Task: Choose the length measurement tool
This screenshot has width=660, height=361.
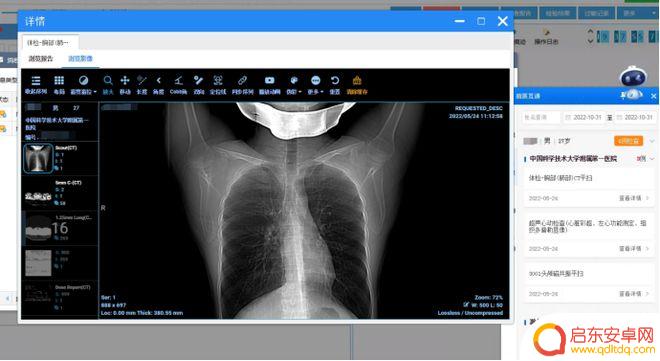Action: (x=142, y=84)
